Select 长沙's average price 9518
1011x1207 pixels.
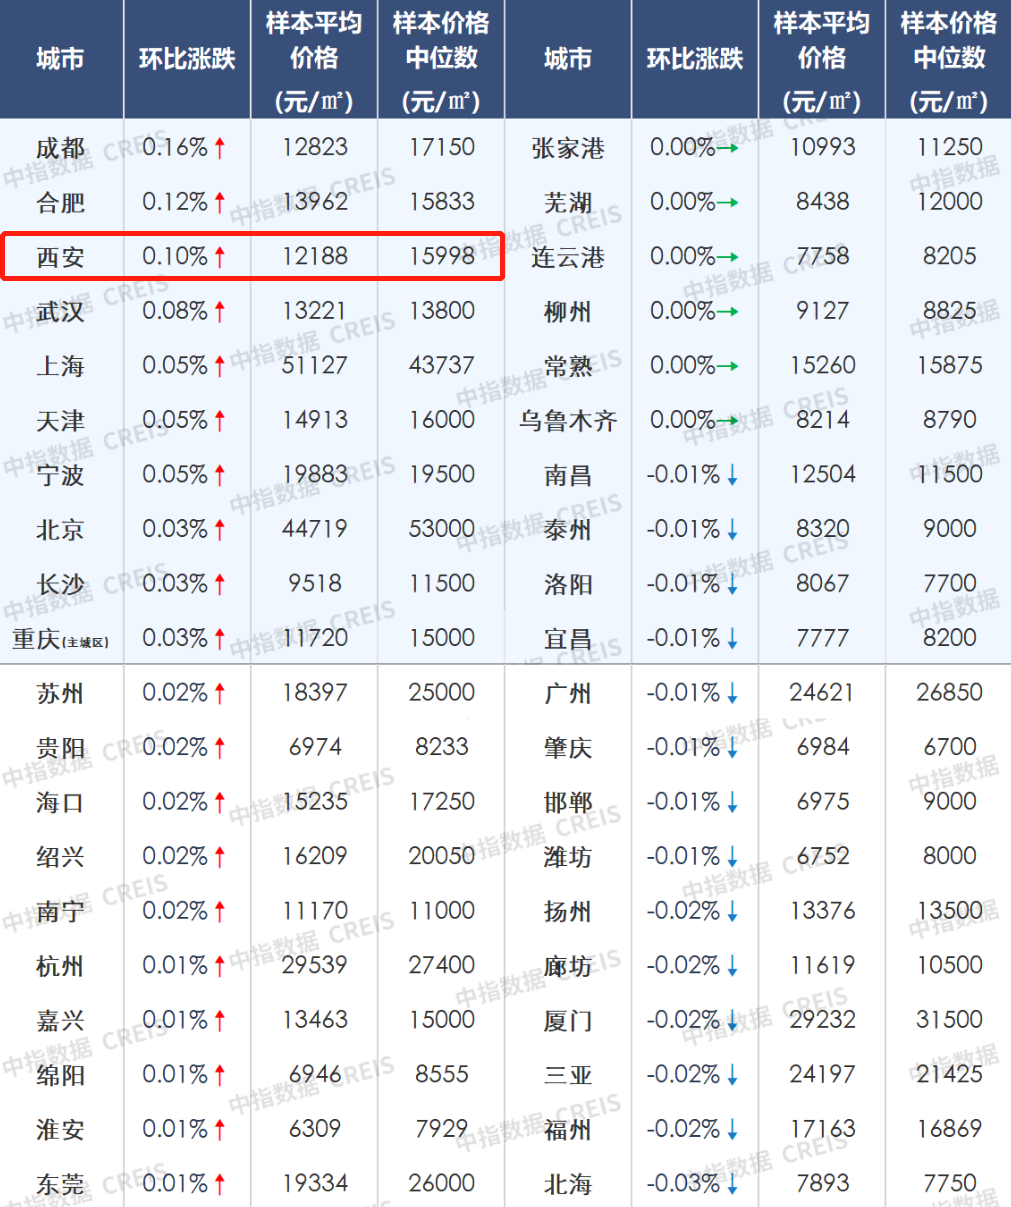315,583
